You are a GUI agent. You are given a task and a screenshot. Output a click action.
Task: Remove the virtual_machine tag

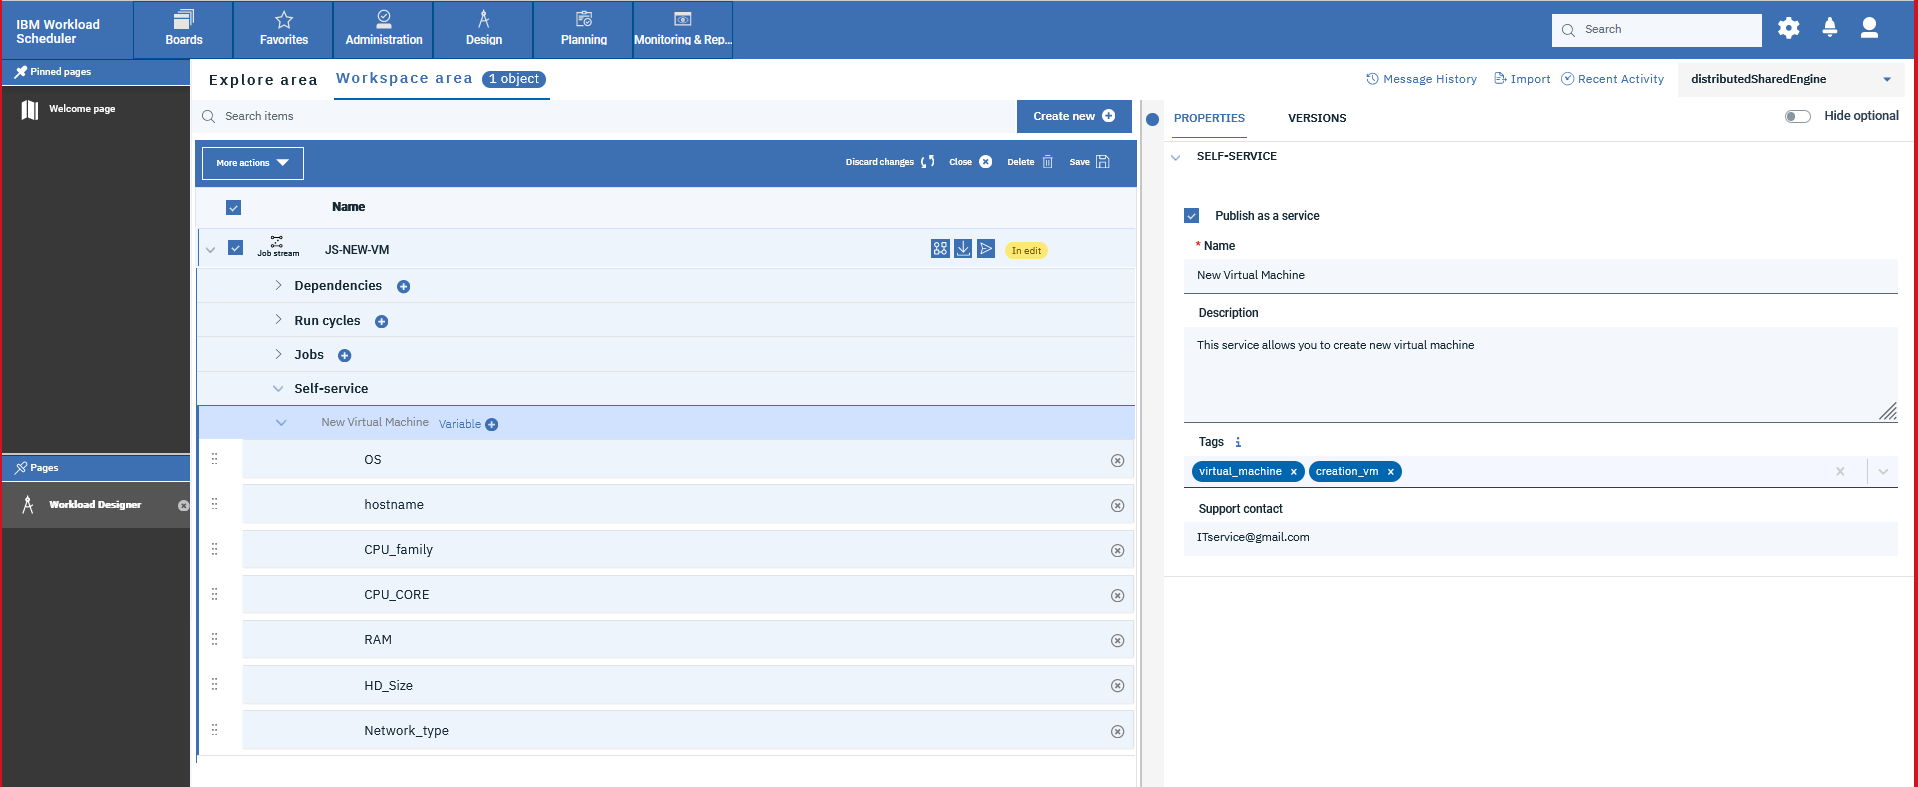click(1293, 472)
